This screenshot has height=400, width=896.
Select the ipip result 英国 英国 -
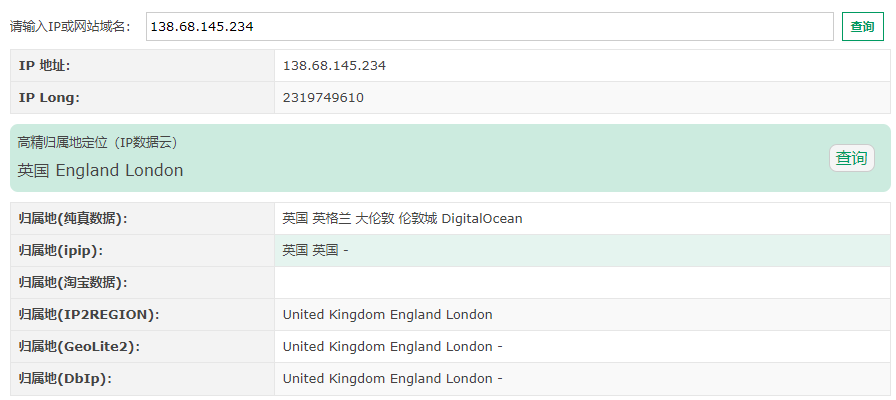[x=315, y=250]
